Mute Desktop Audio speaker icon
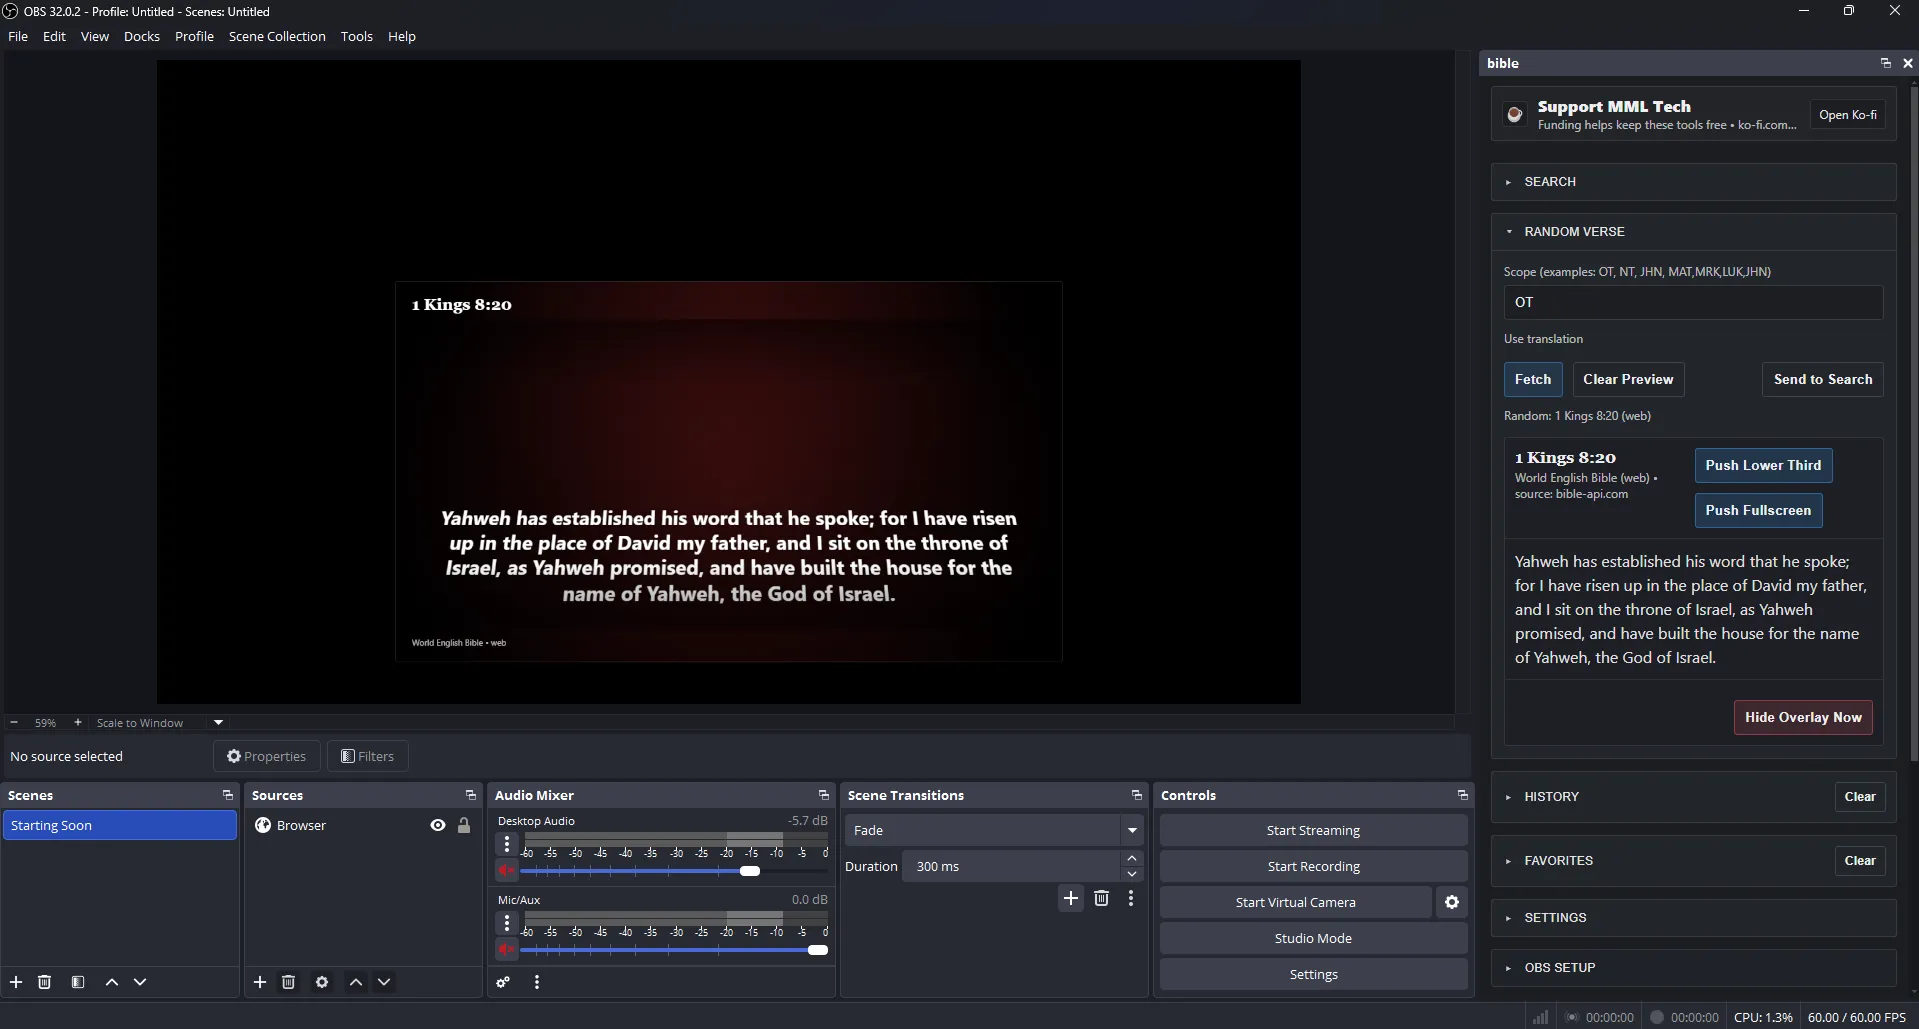Image resolution: width=1919 pixels, height=1029 pixels. tap(506, 871)
